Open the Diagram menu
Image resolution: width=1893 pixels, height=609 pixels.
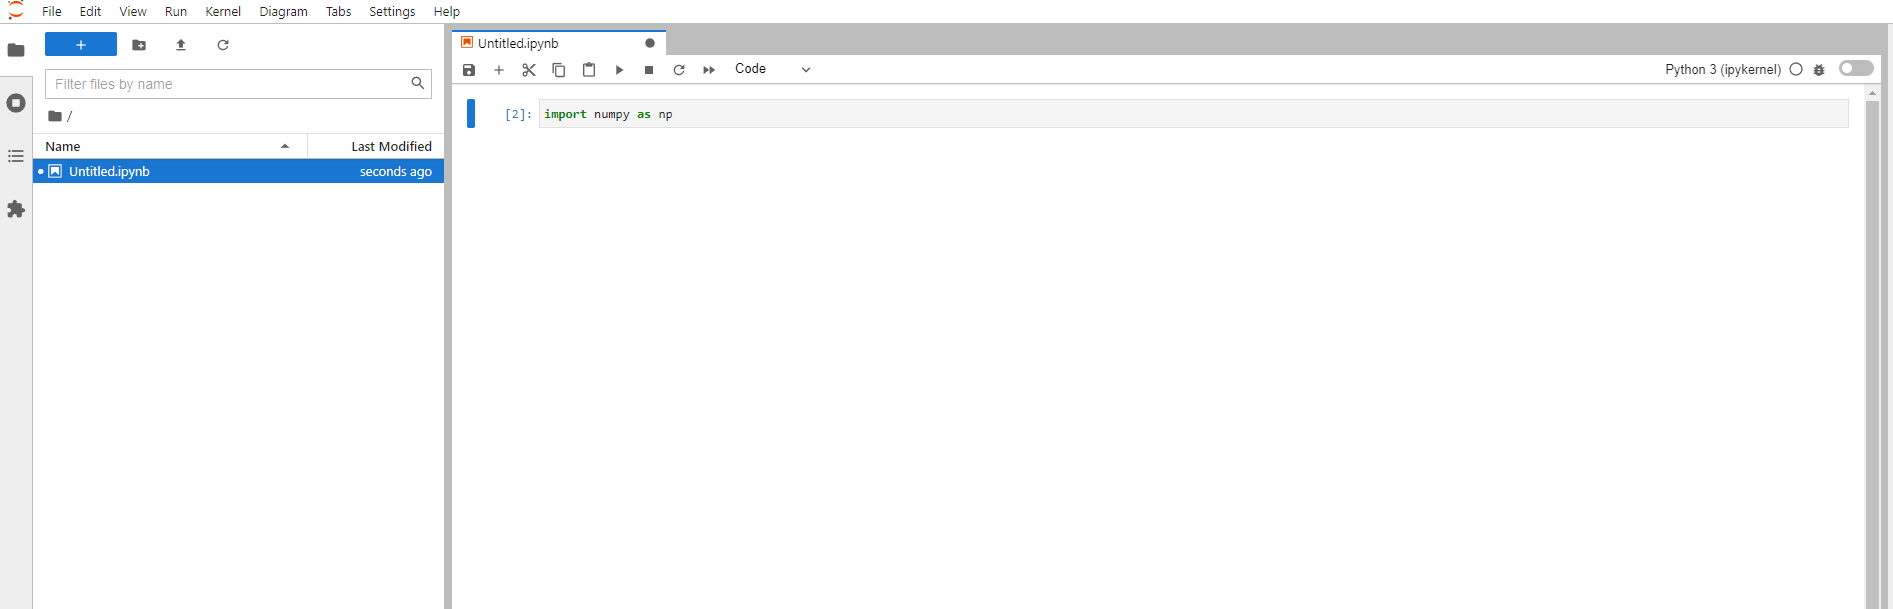click(x=283, y=12)
